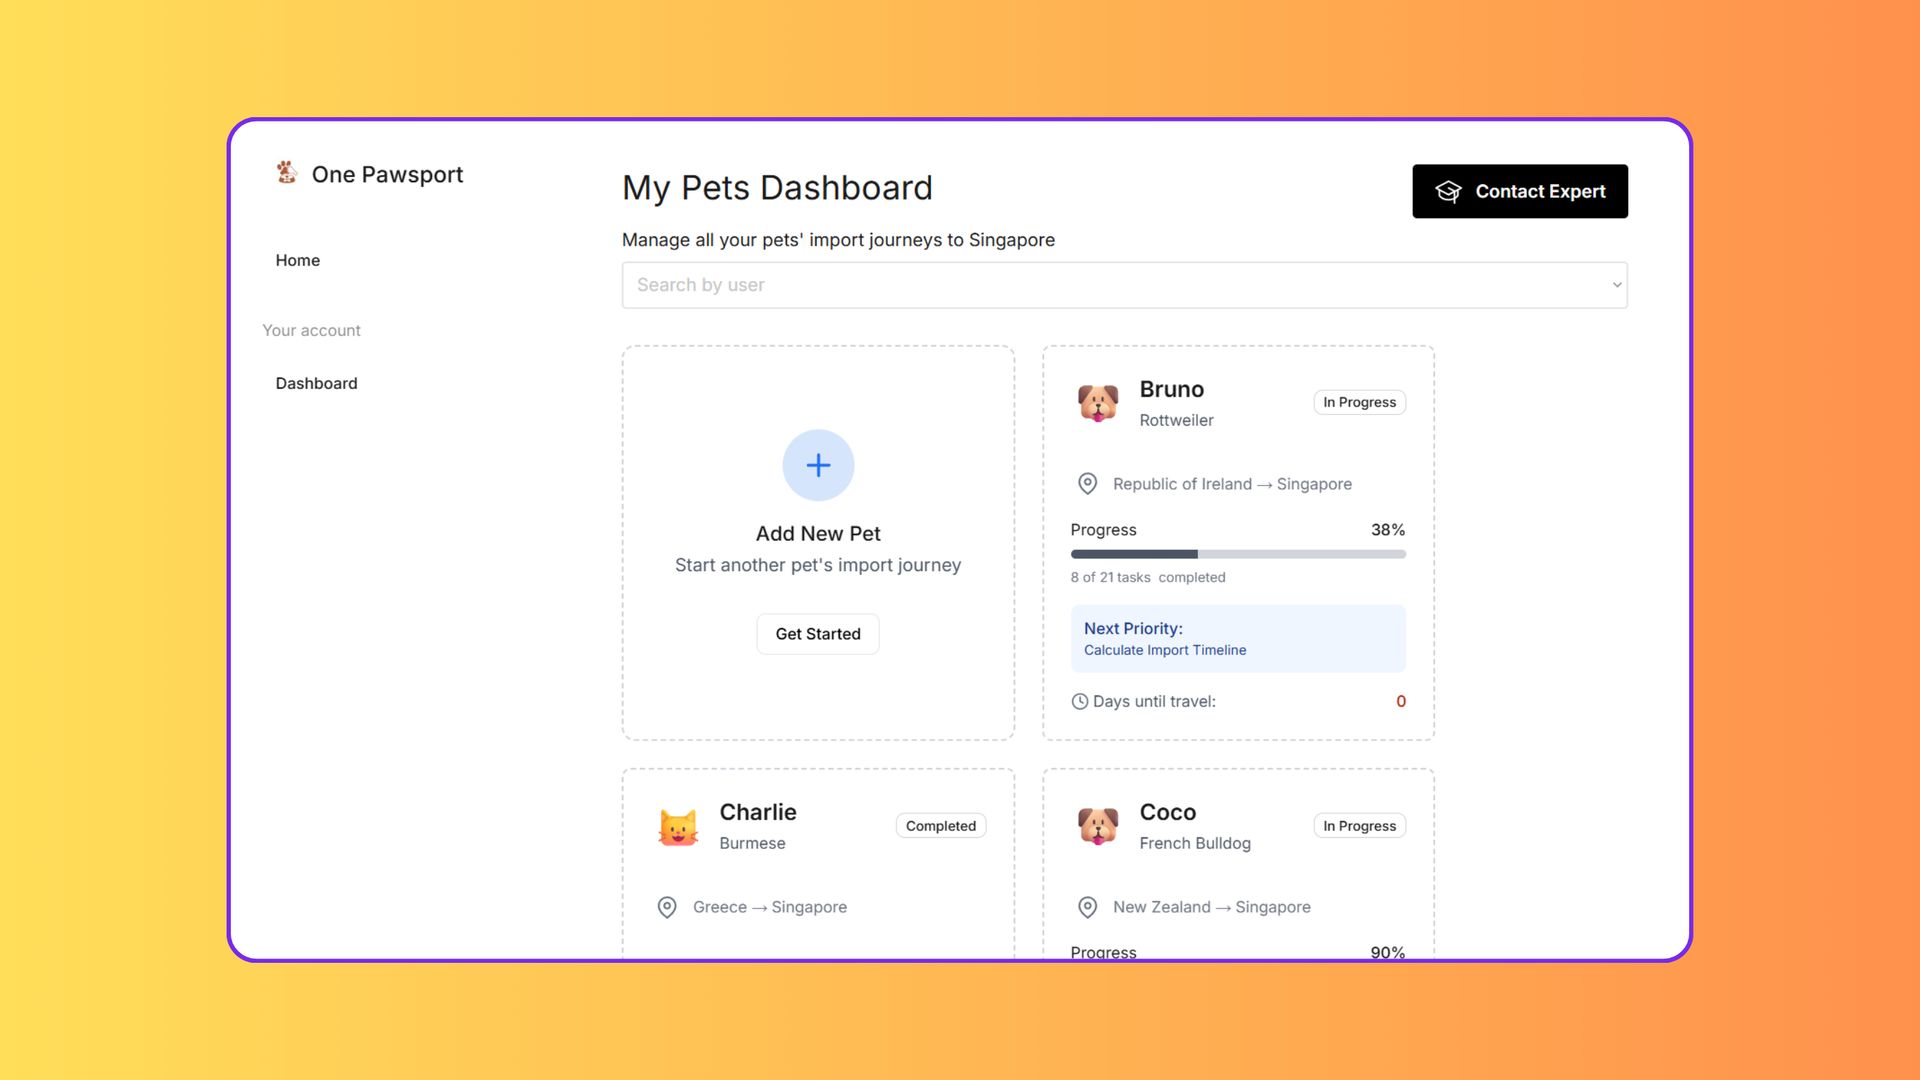Focus the Search by user field
This screenshot has width=1920, height=1080.
click(1100, 285)
